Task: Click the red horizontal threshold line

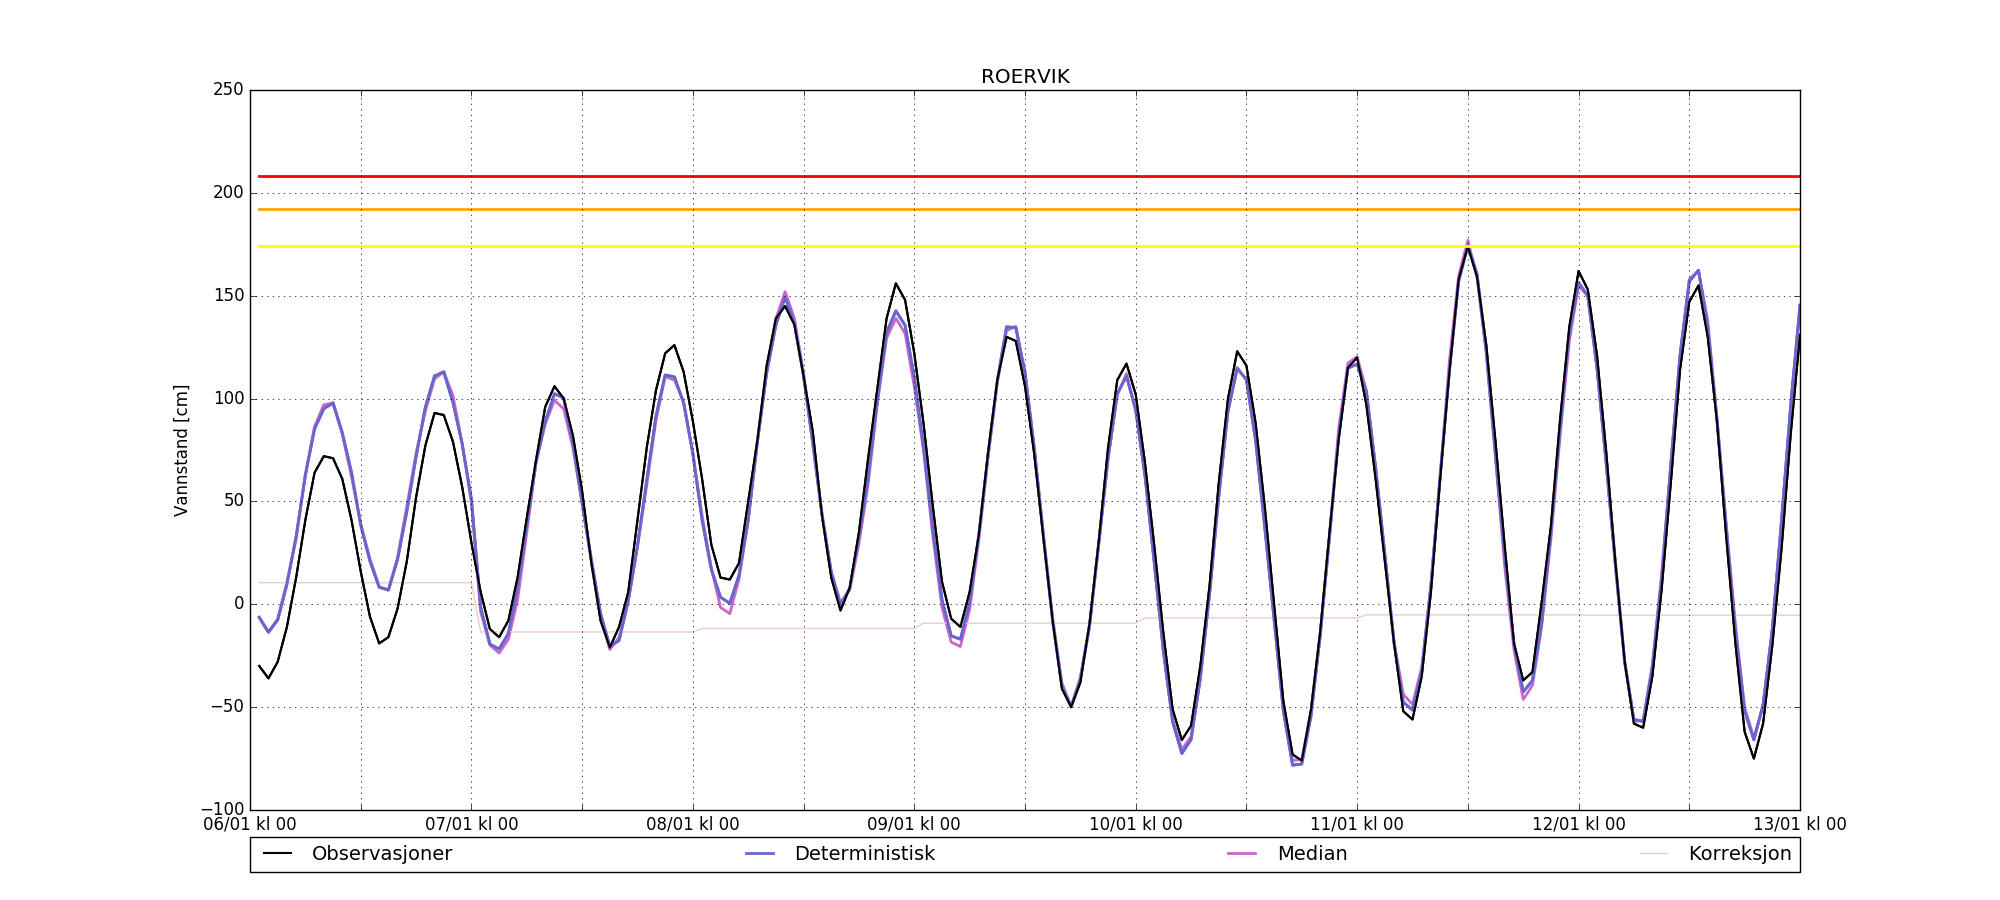Action: [x=1025, y=177]
